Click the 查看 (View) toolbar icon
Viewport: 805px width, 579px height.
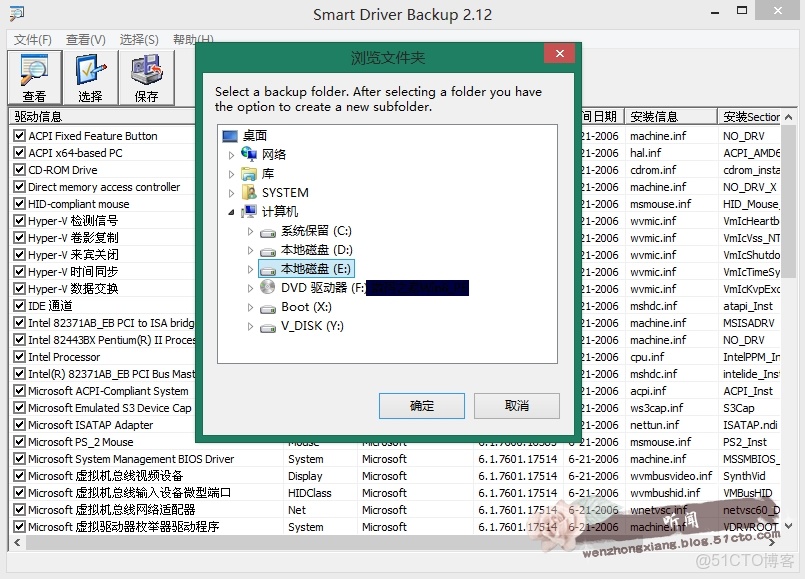(x=35, y=77)
